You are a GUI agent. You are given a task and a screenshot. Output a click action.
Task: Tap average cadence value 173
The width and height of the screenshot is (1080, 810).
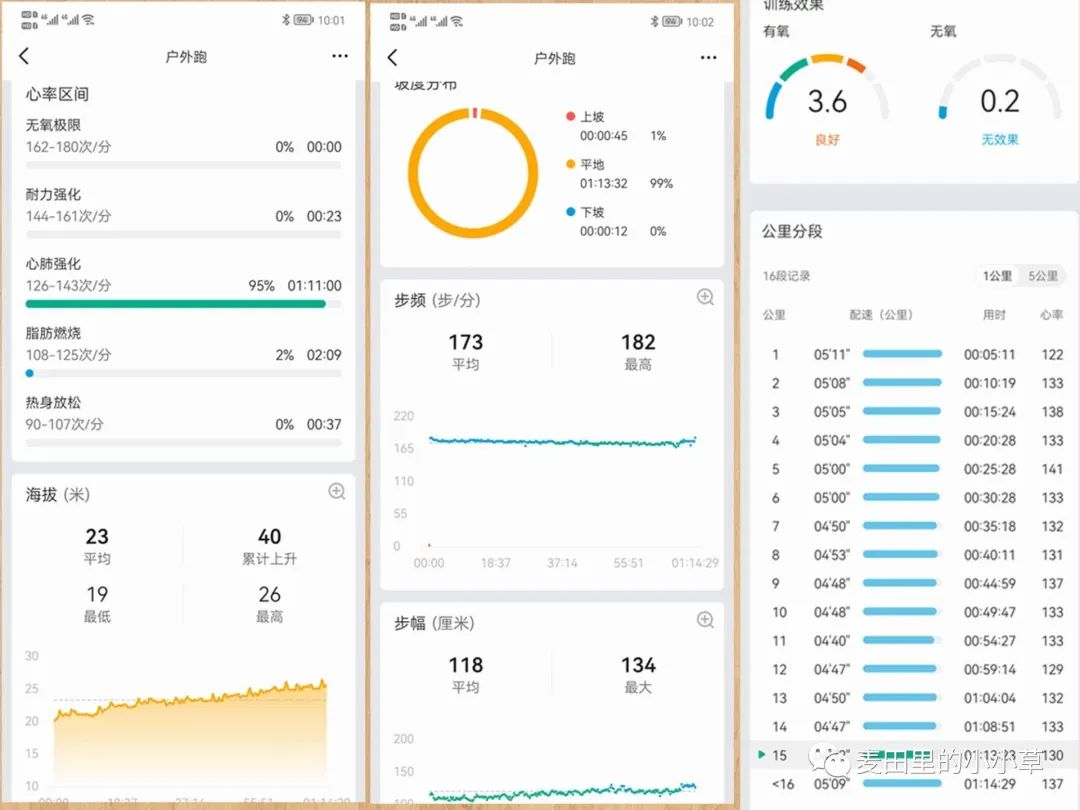pyautogui.click(x=466, y=342)
